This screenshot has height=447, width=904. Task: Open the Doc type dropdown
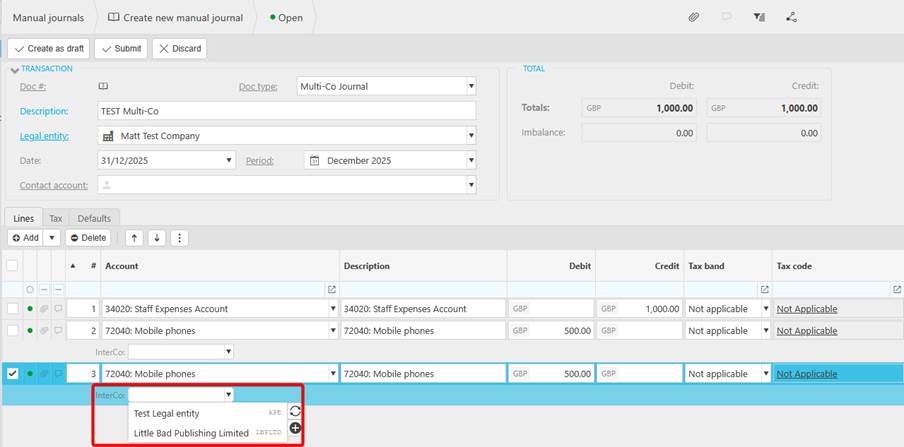click(471, 87)
